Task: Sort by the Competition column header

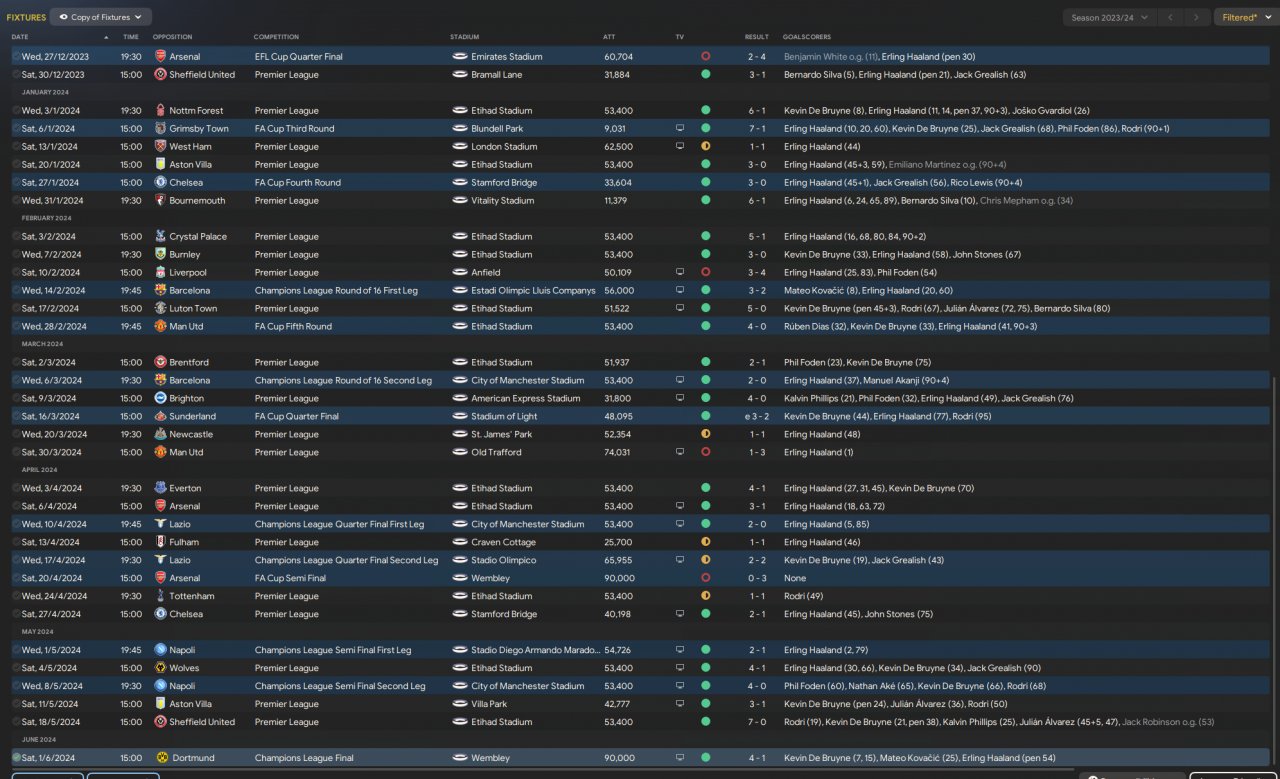Action: tap(276, 37)
